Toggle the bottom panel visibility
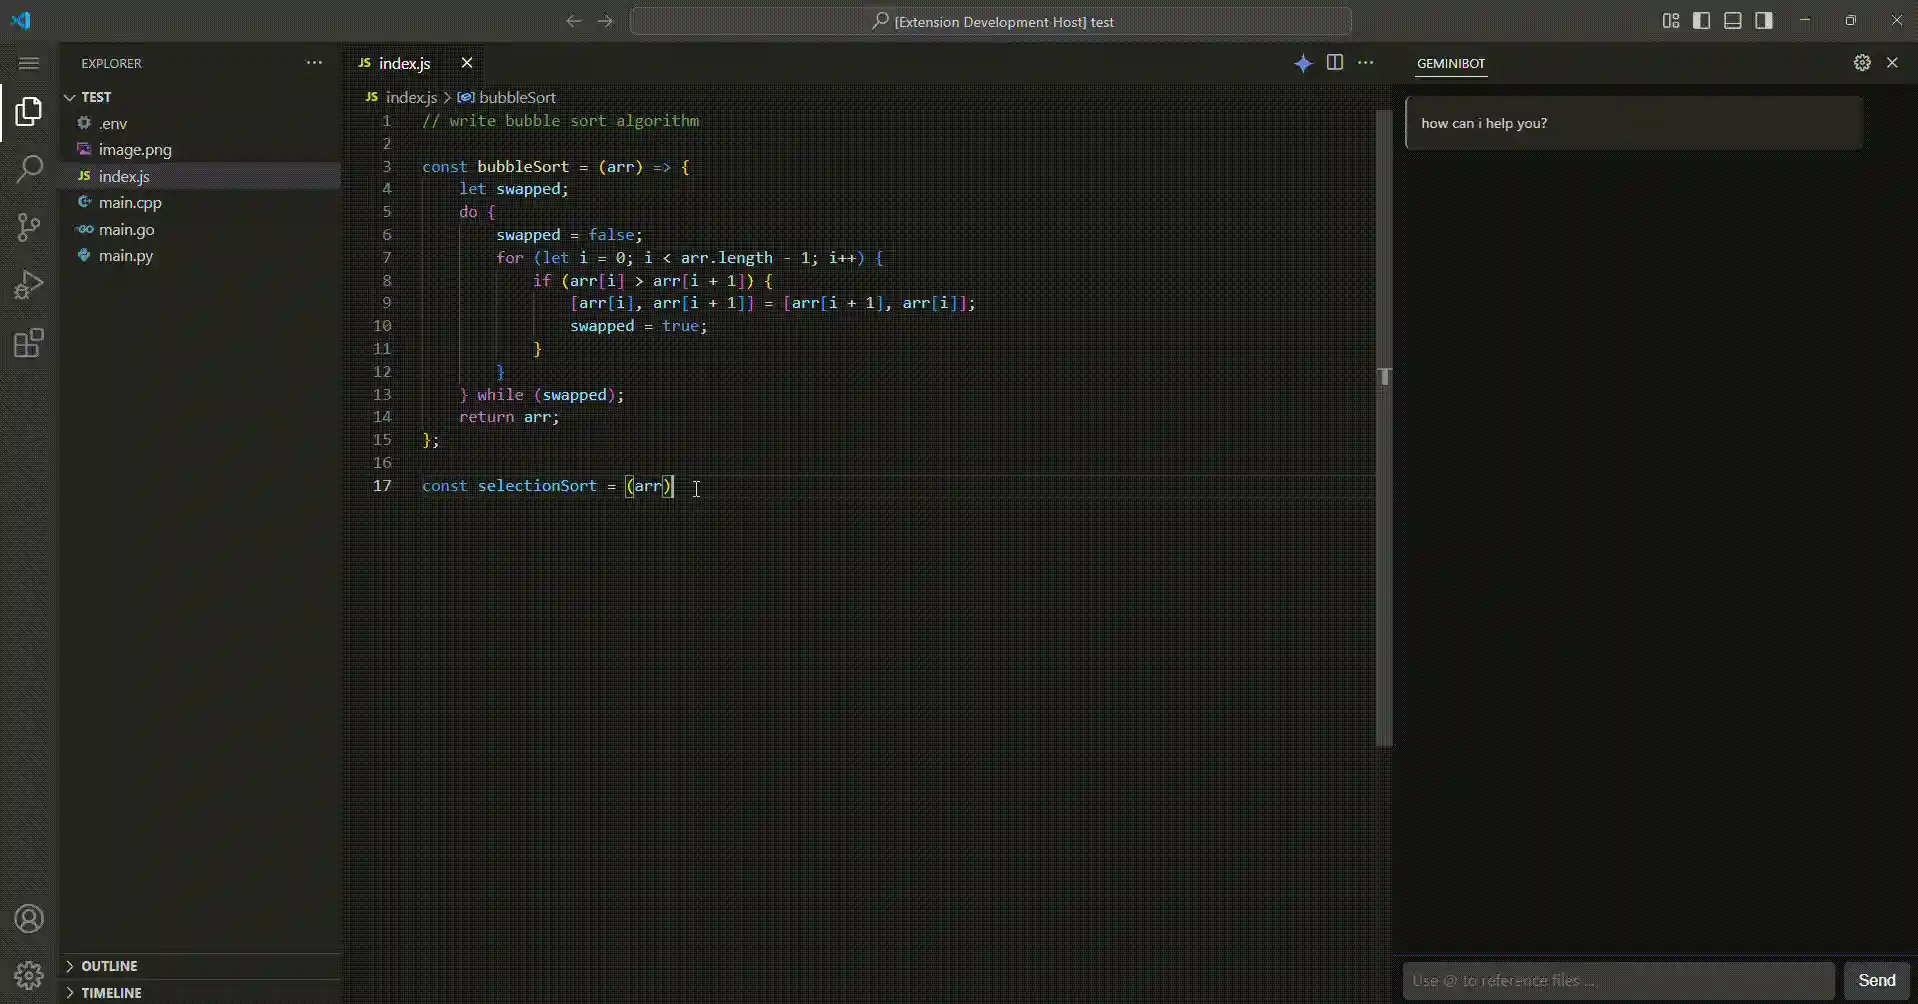 (1732, 21)
